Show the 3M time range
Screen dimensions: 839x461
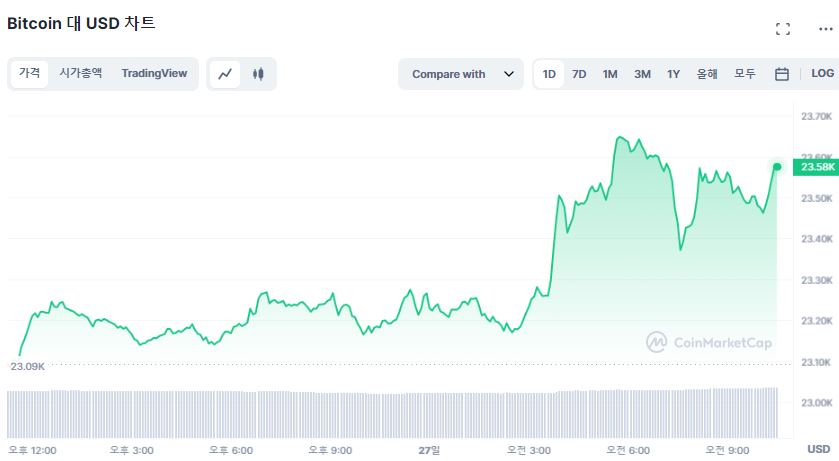coord(642,74)
